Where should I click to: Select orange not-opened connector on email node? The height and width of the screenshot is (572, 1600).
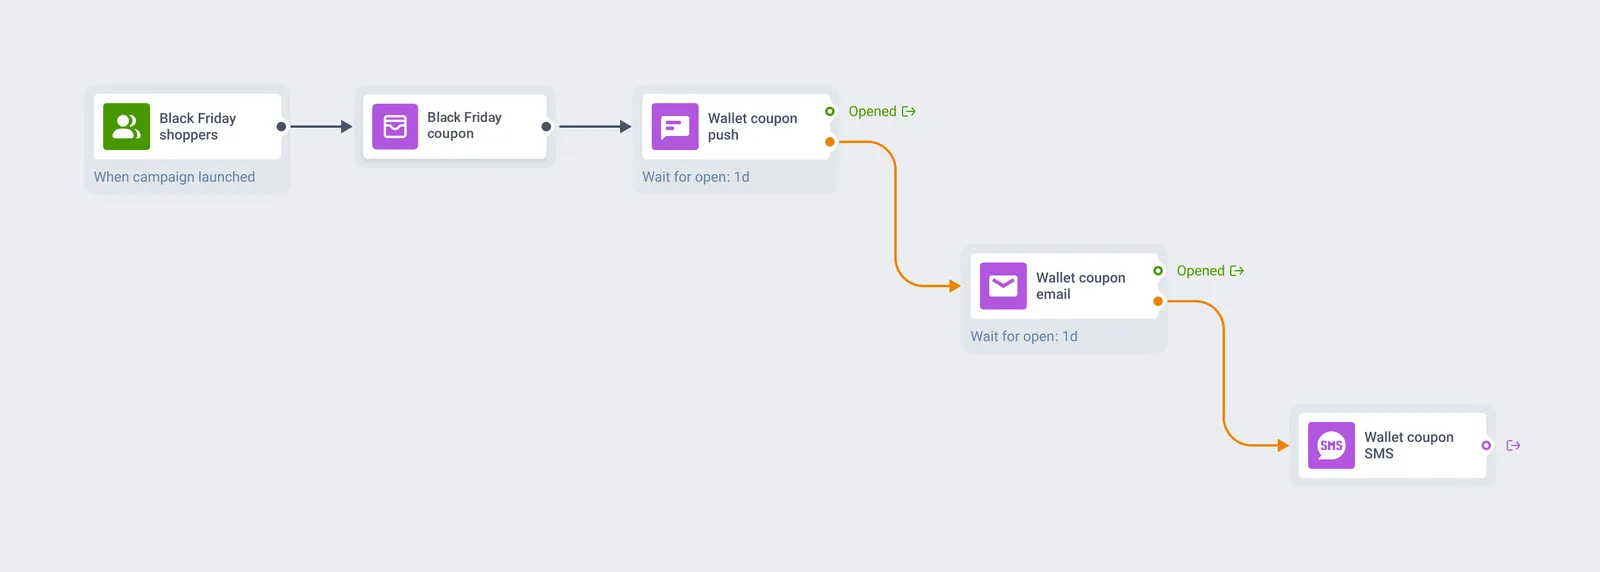pyautogui.click(x=1158, y=301)
